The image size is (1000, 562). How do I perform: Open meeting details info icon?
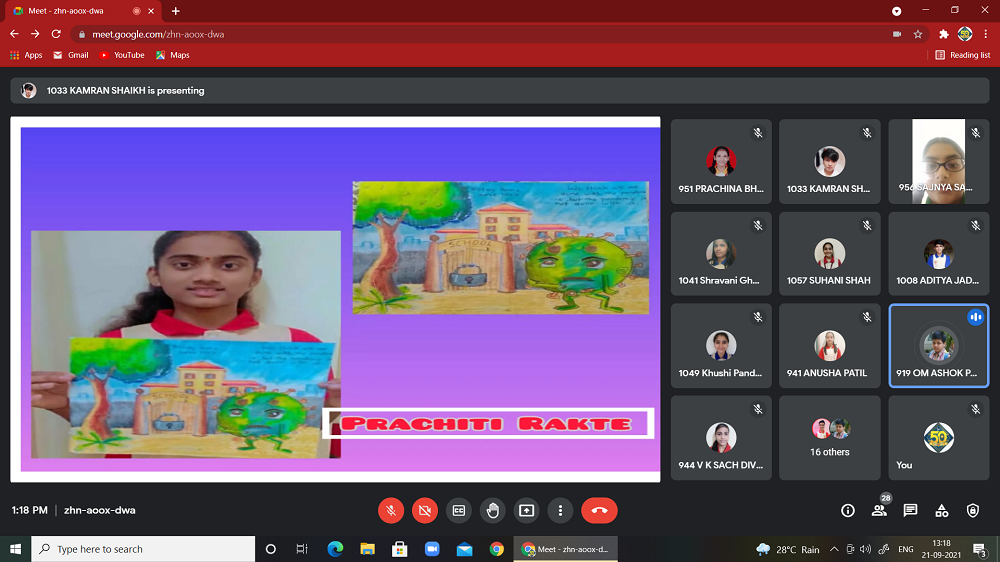(x=848, y=510)
